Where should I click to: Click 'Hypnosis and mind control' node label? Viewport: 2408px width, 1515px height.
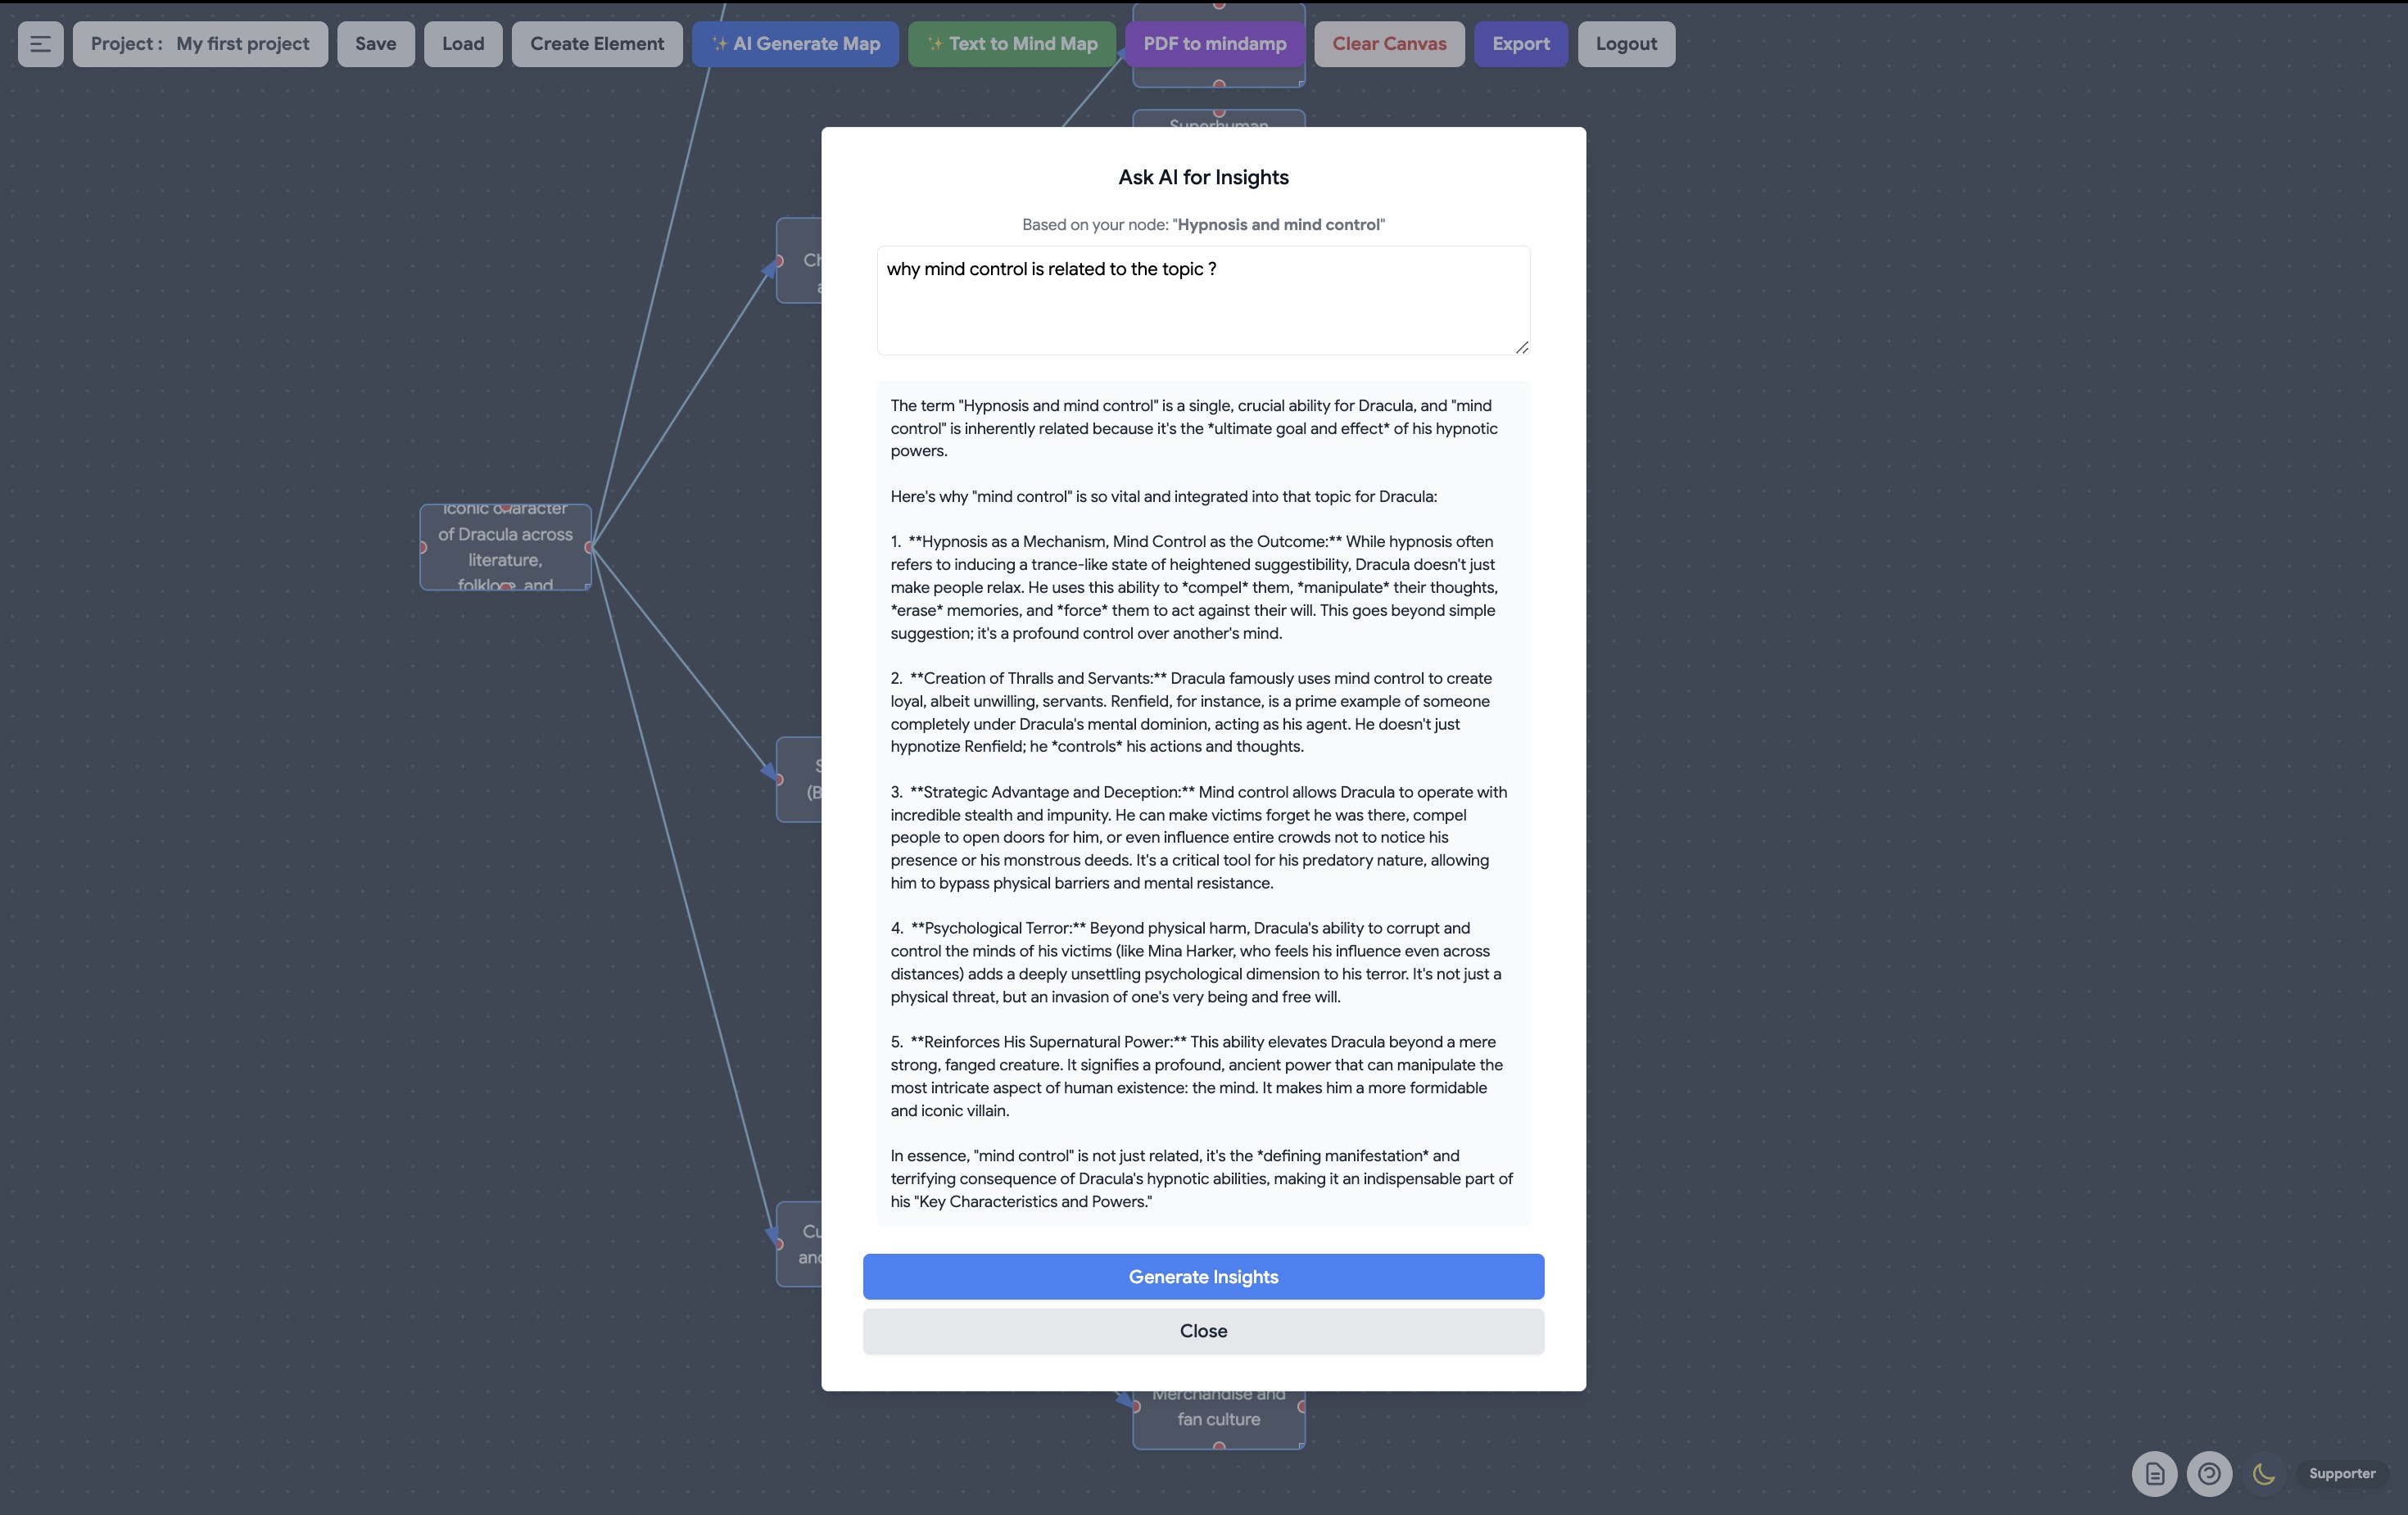1278,225
